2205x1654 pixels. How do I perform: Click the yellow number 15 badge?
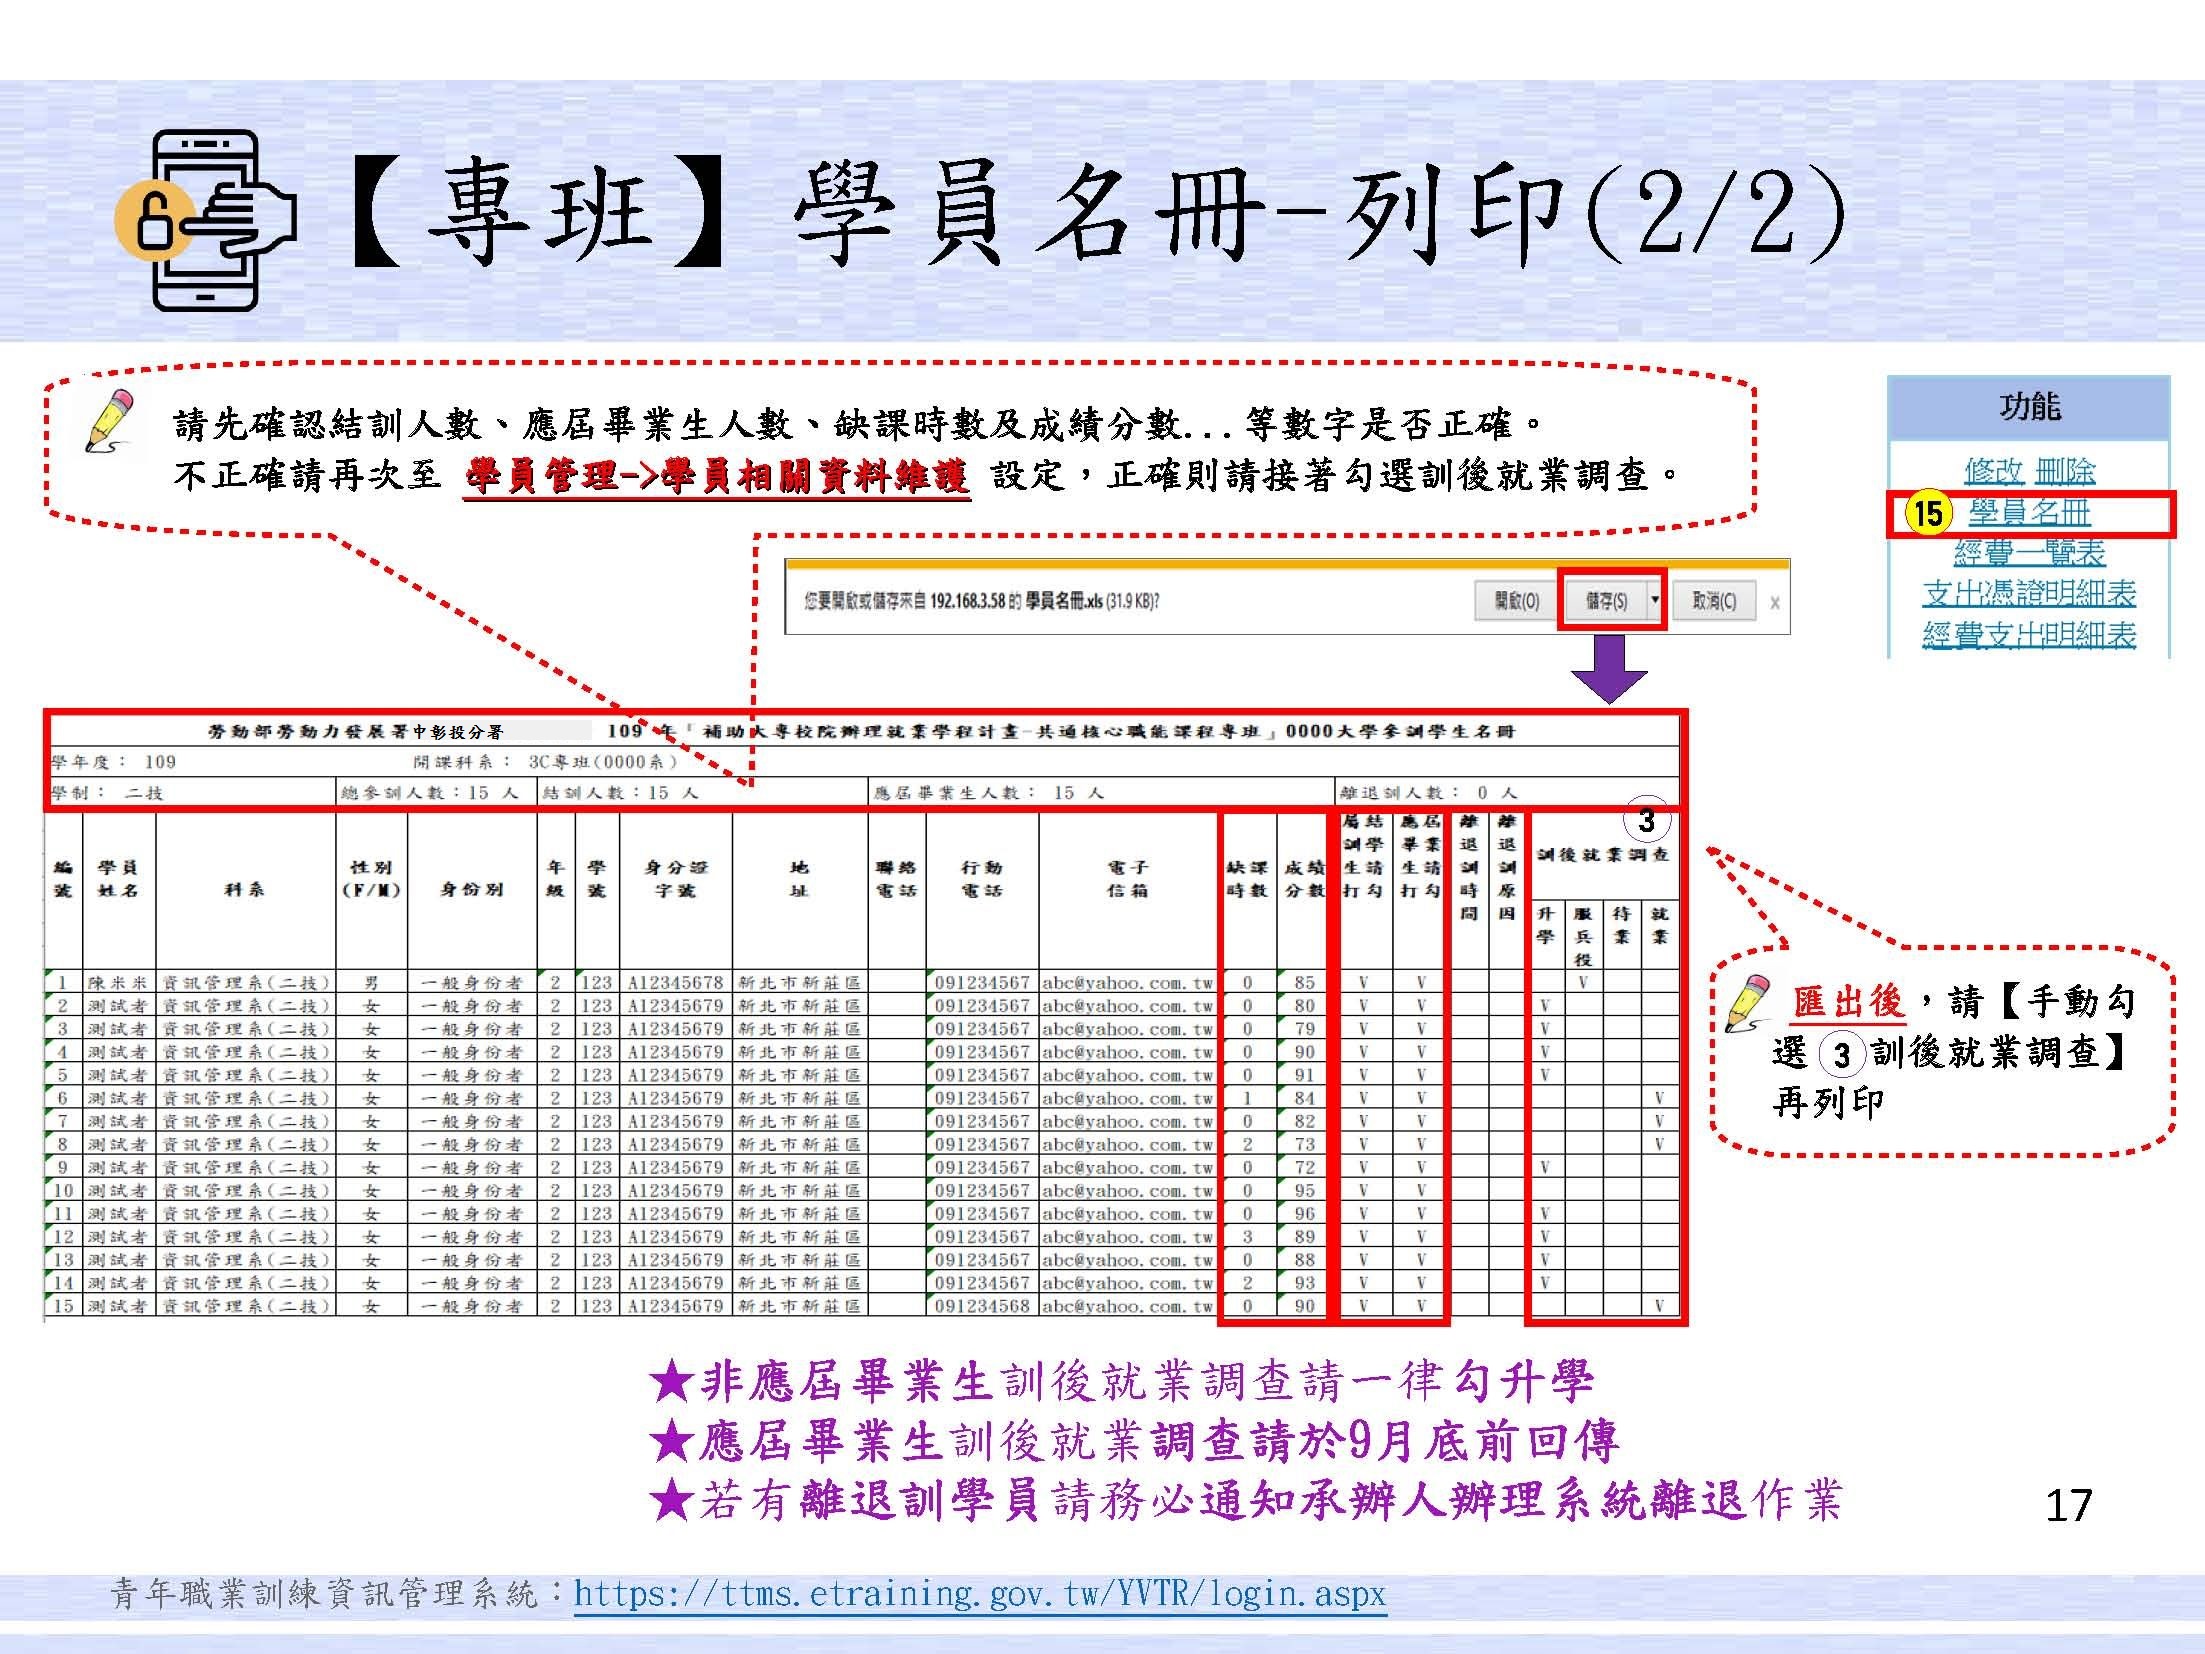click(x=1927, y=513)
